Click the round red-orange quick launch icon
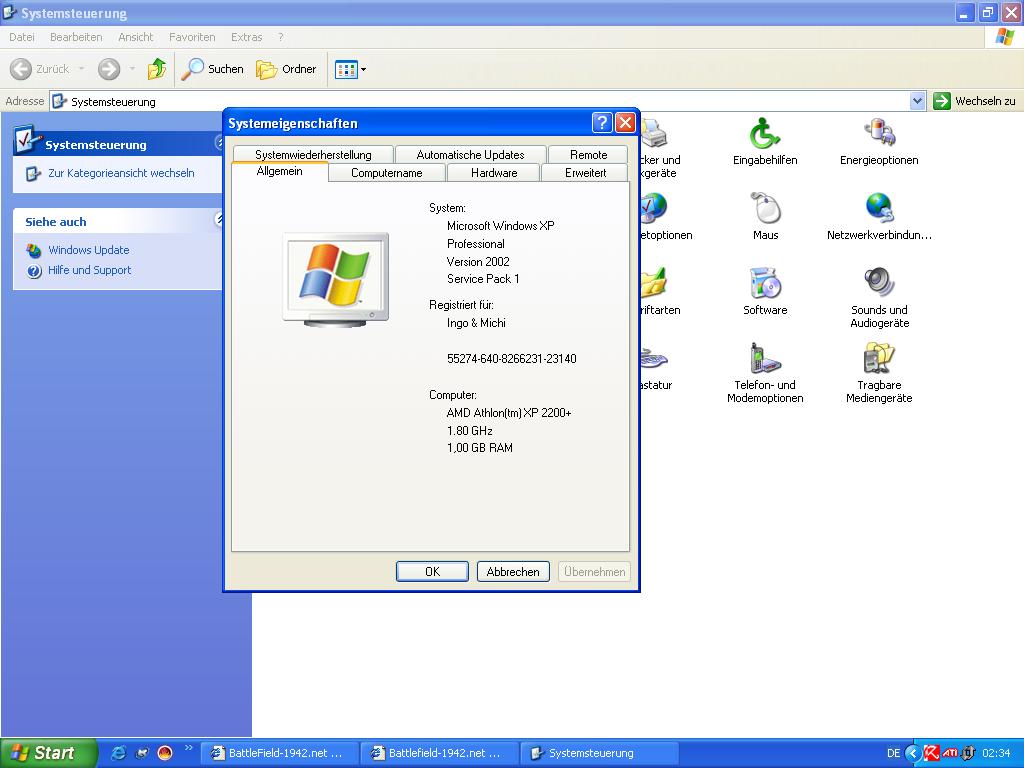Image resolution: width=1024 pixels, height=768 pixels. 165,753
